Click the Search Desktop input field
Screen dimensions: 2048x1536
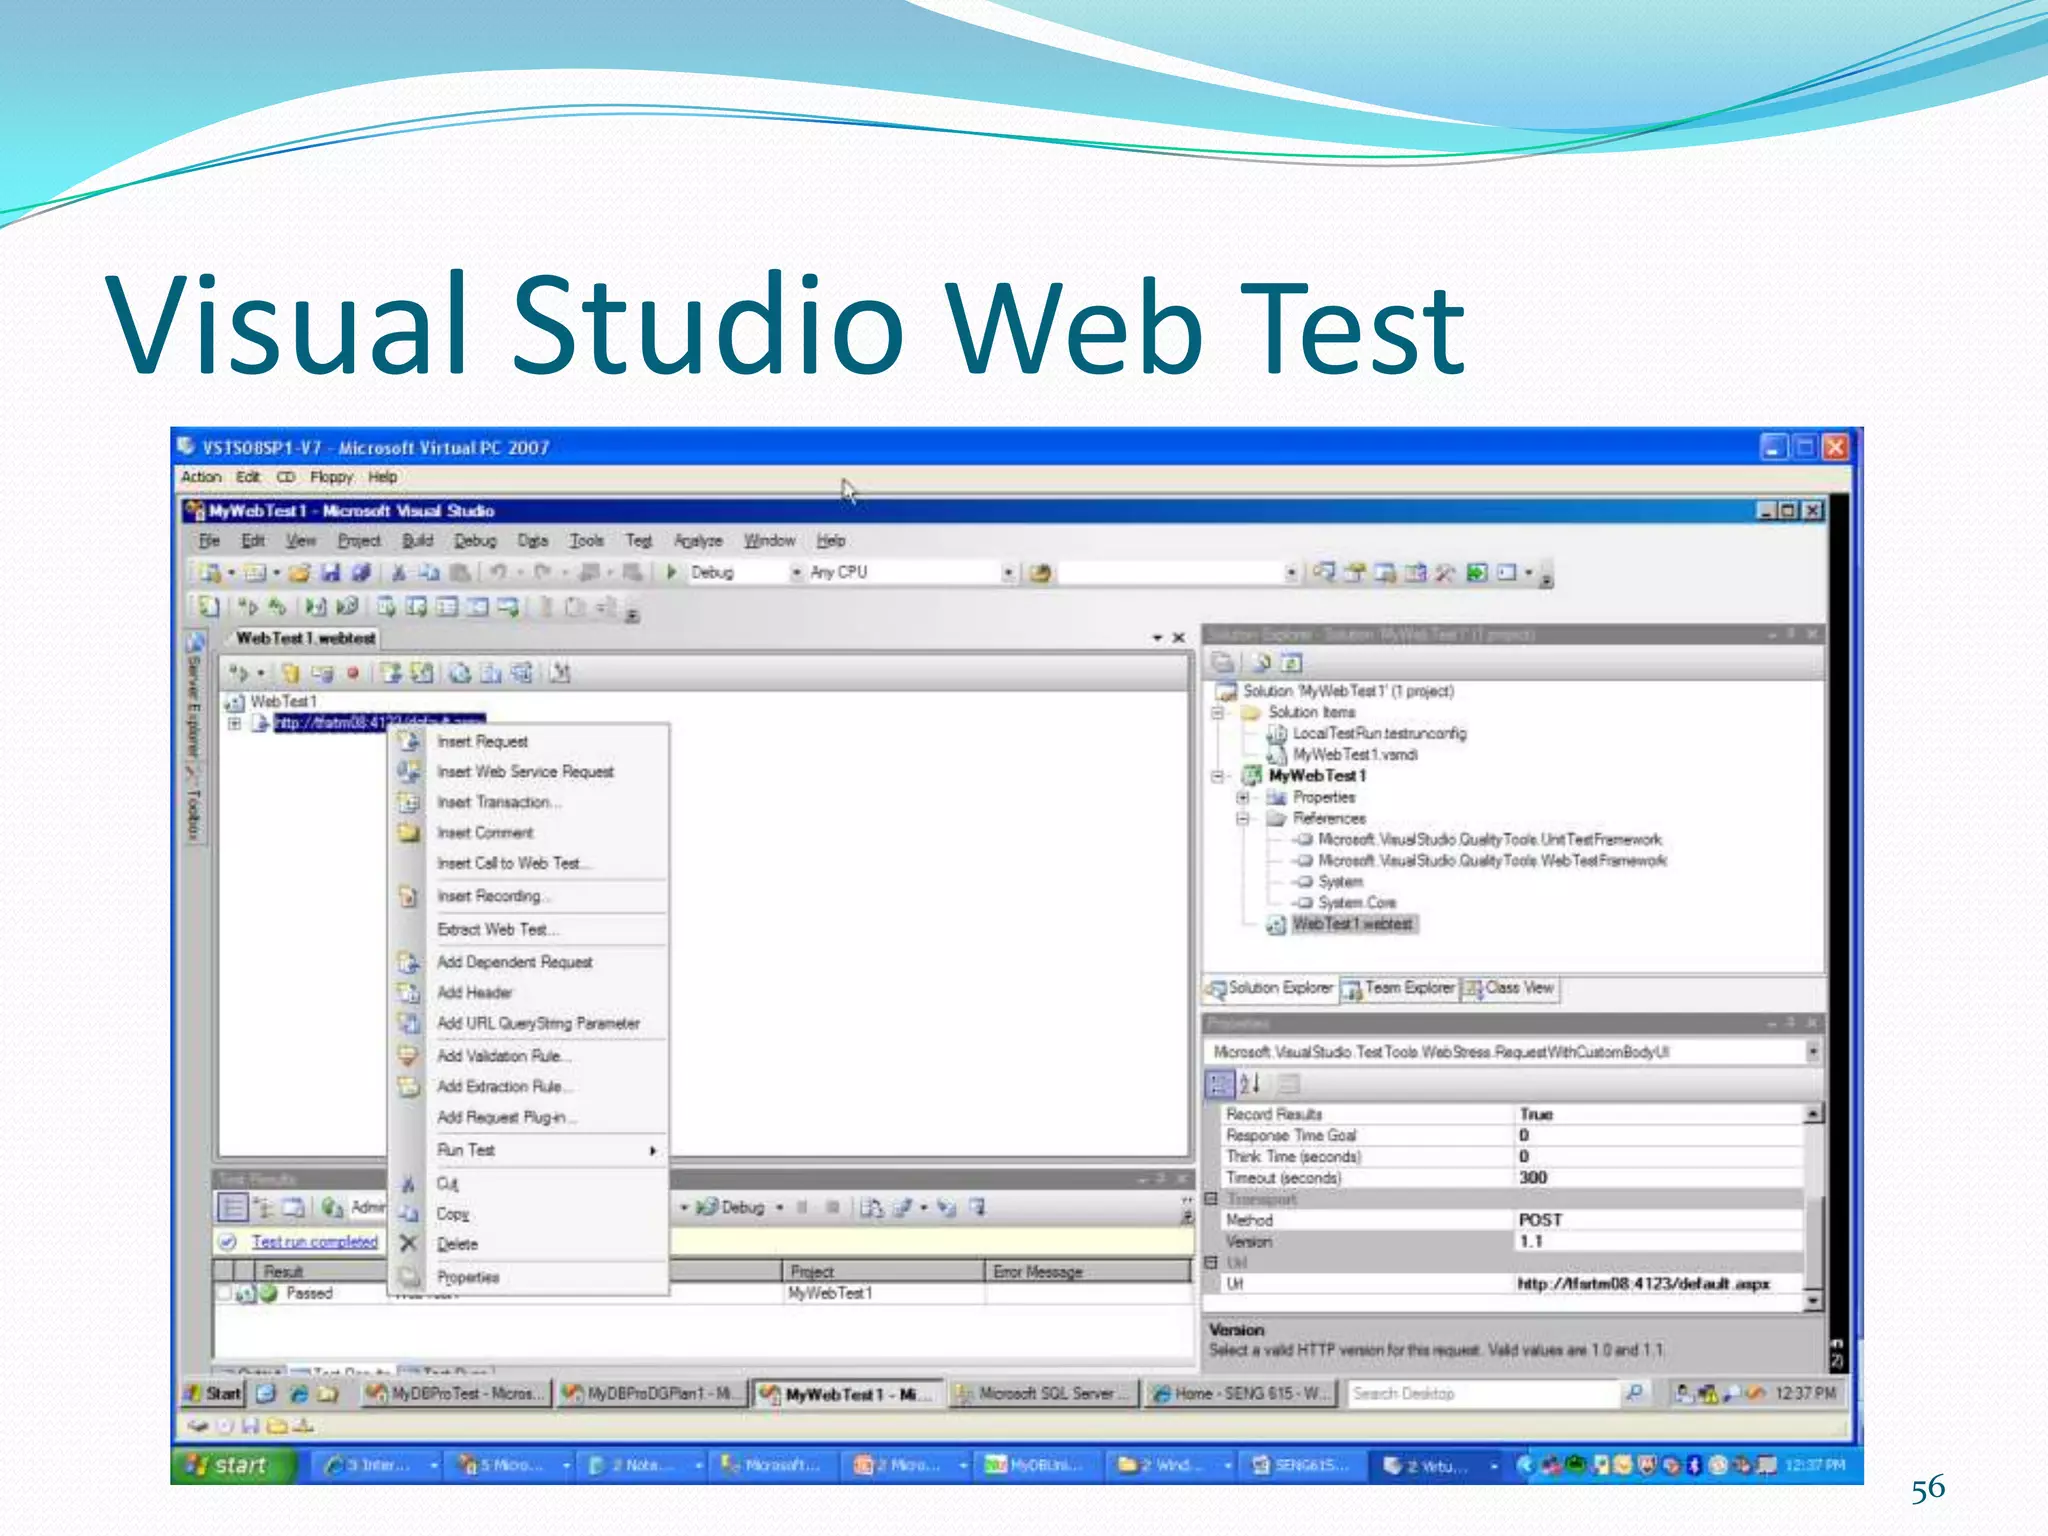click(x=1482, y=1394)
